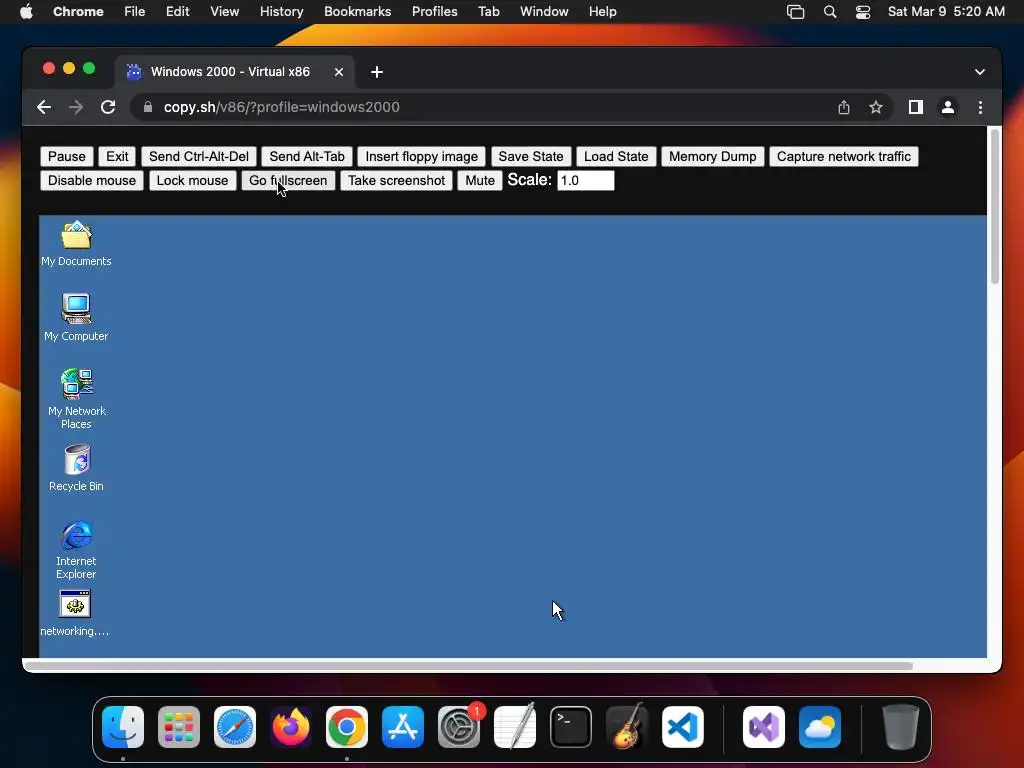Image resolution: width=1024 pixels, height=768 pixels.
Task: Send Ctrl-Alt-Del to the VM
Action: (199, 157)
